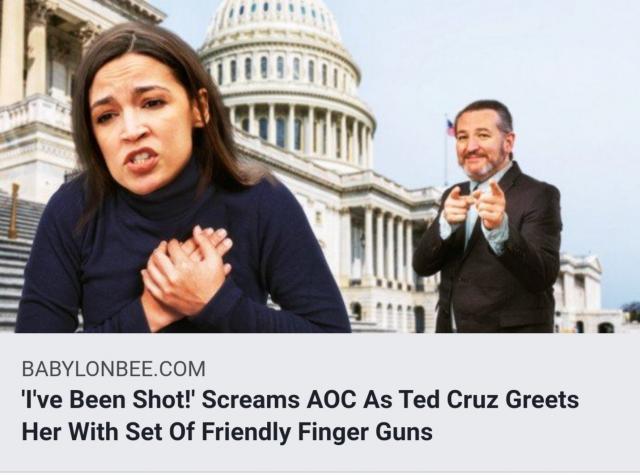Click the BABYLONBEE.COM domain label
This screenshot has width=640, height=475.
[x=113, y=369]
